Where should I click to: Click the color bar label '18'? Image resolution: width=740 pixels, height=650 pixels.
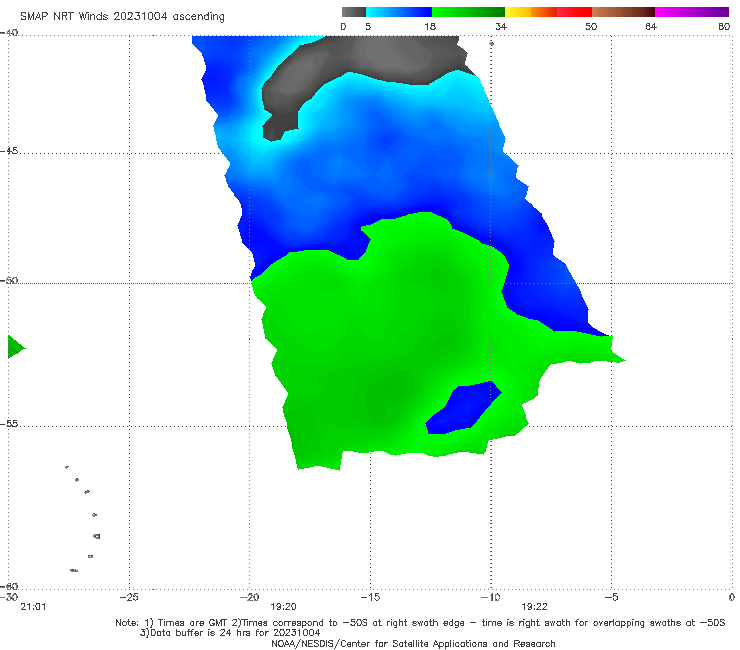[x=430, y=26]
